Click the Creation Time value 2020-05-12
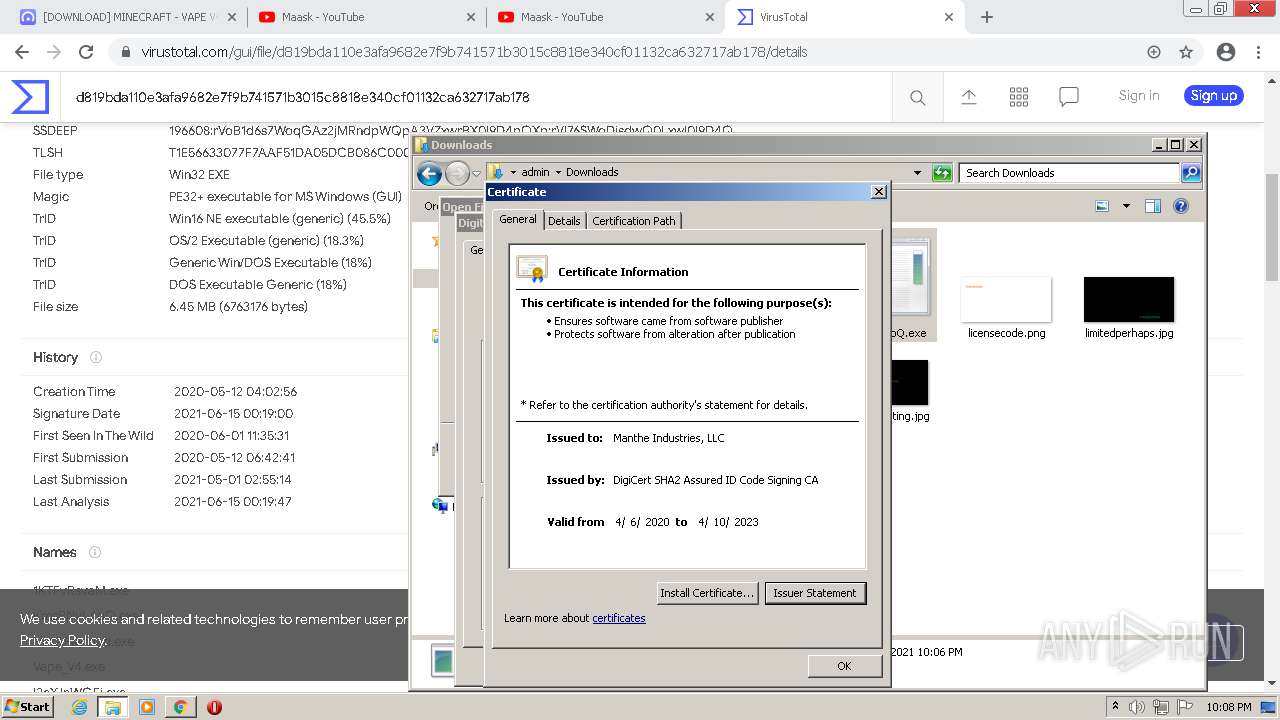The image size is (1280, 720). coord(235,392)
